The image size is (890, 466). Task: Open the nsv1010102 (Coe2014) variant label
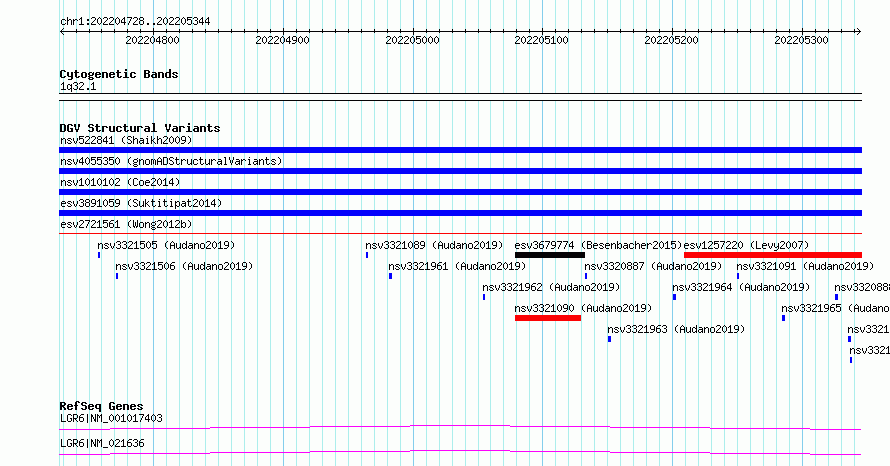tap(120, 182)
